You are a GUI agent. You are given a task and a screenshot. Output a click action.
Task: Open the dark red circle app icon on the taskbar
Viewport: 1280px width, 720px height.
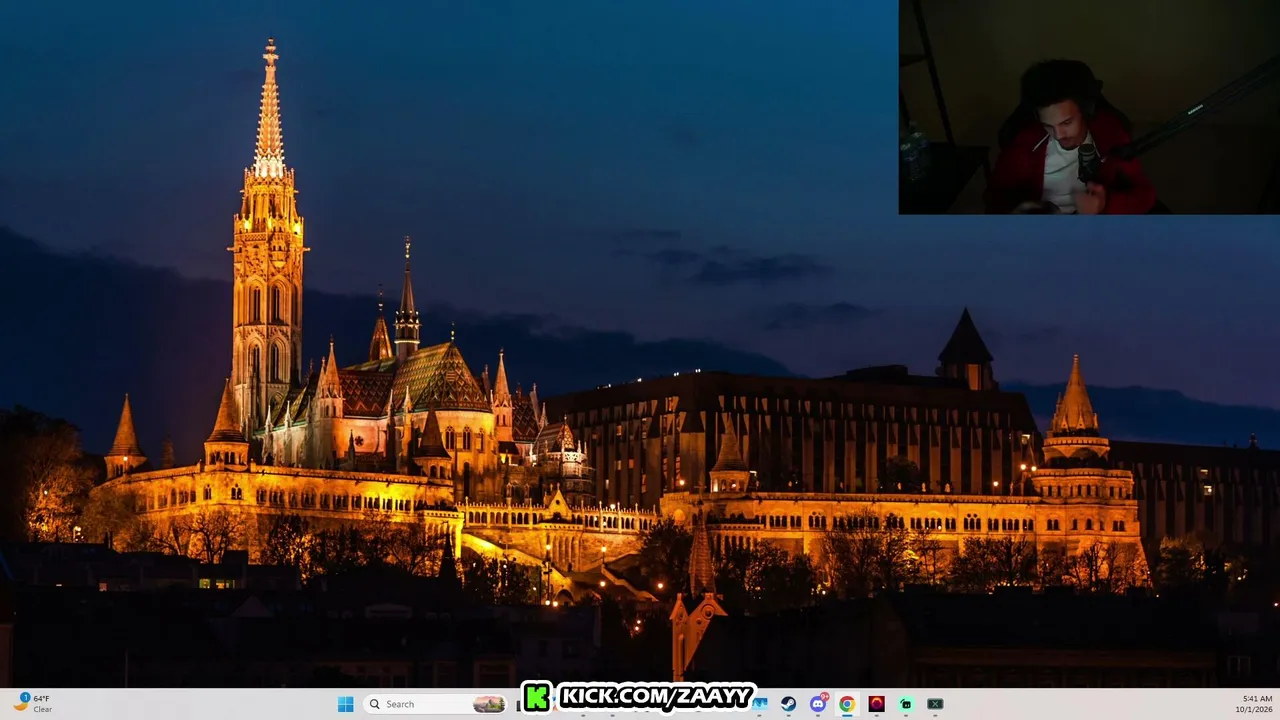[876, 704]
